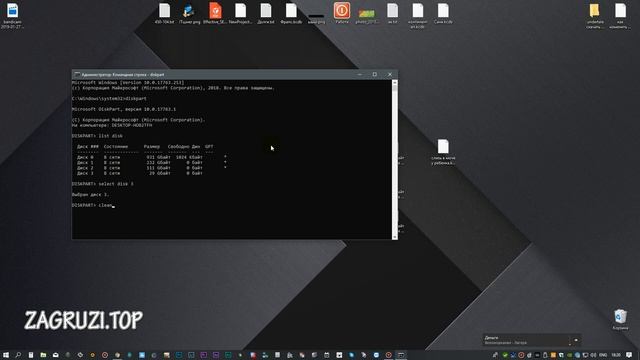Expand the toolbar notification dropdown arrow

pos(576,340)
